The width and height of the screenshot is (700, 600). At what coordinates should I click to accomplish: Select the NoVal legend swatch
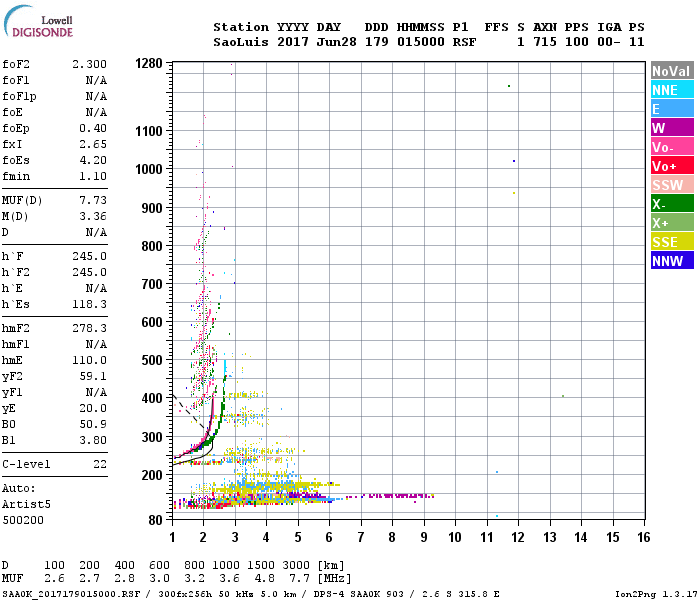(672, 71)
